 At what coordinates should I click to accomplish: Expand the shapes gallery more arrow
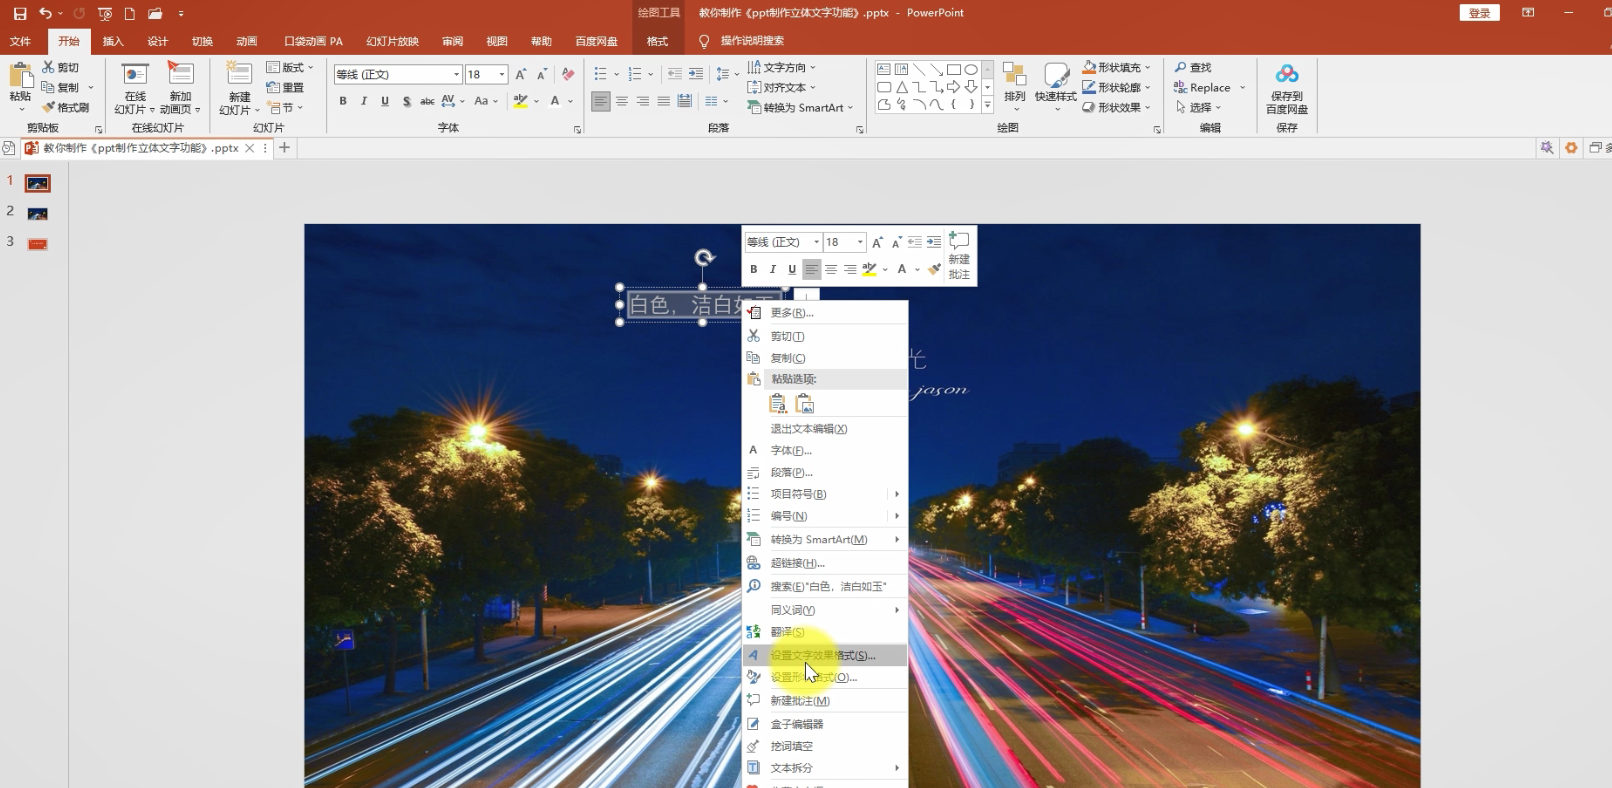(x=987, y=104)
